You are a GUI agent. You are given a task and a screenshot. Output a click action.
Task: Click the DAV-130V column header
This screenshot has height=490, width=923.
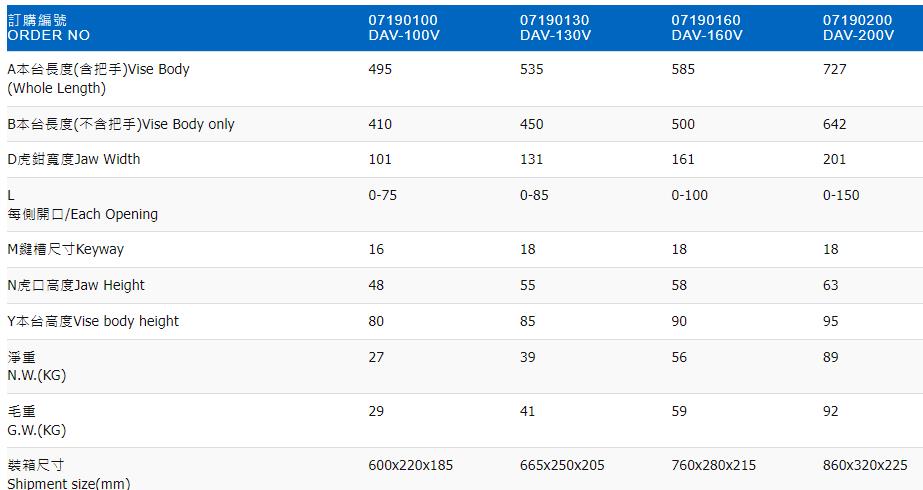click(x=555, y=27)
